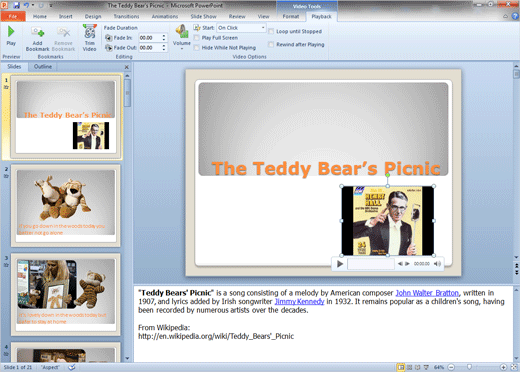Click the Undo icon in title bar
The width and height of the screenshot is (520, 372).
point(26,5)
